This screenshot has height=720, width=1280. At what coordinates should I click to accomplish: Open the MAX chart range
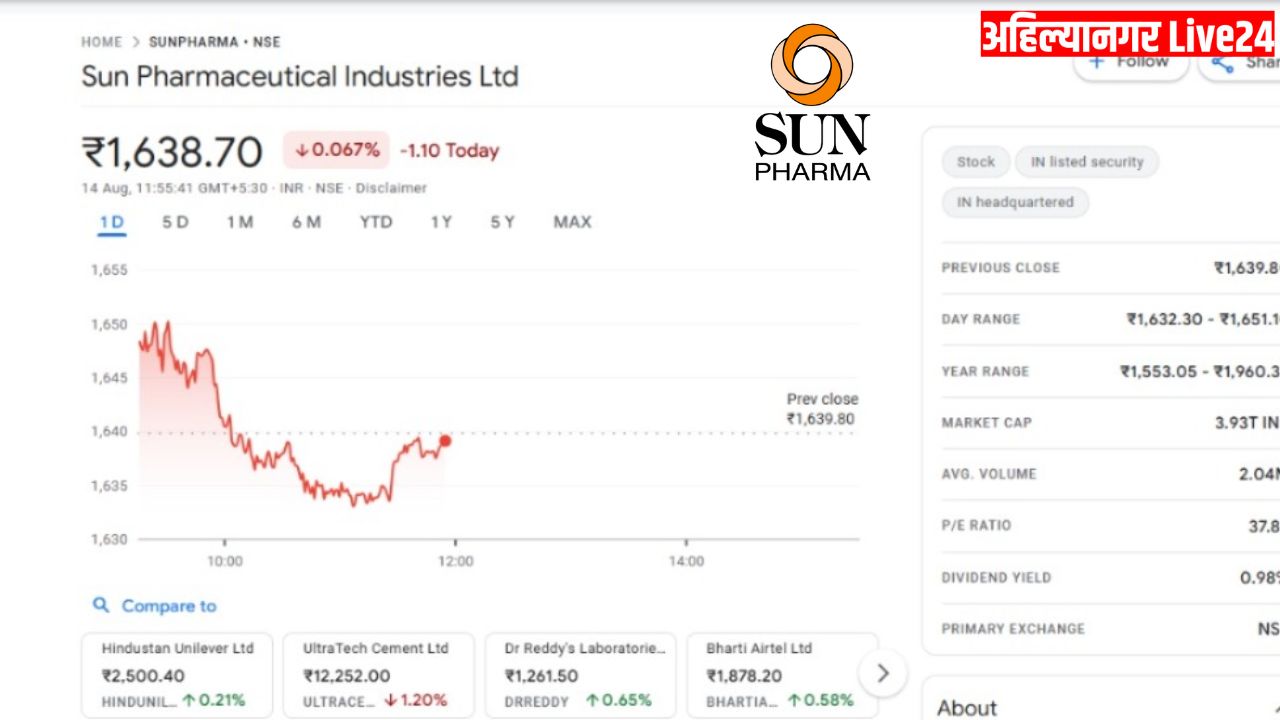pos(572,222)
